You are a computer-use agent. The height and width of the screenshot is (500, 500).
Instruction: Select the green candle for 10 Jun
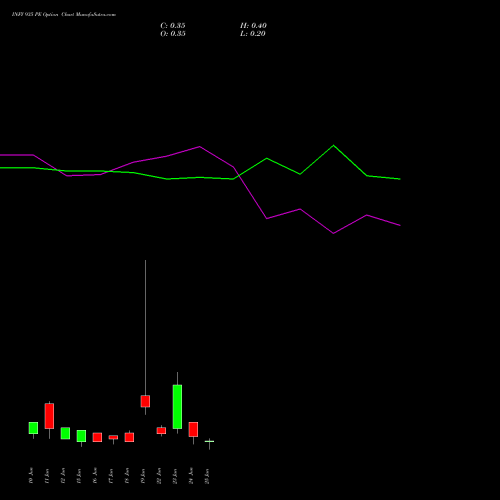point(33,428)
